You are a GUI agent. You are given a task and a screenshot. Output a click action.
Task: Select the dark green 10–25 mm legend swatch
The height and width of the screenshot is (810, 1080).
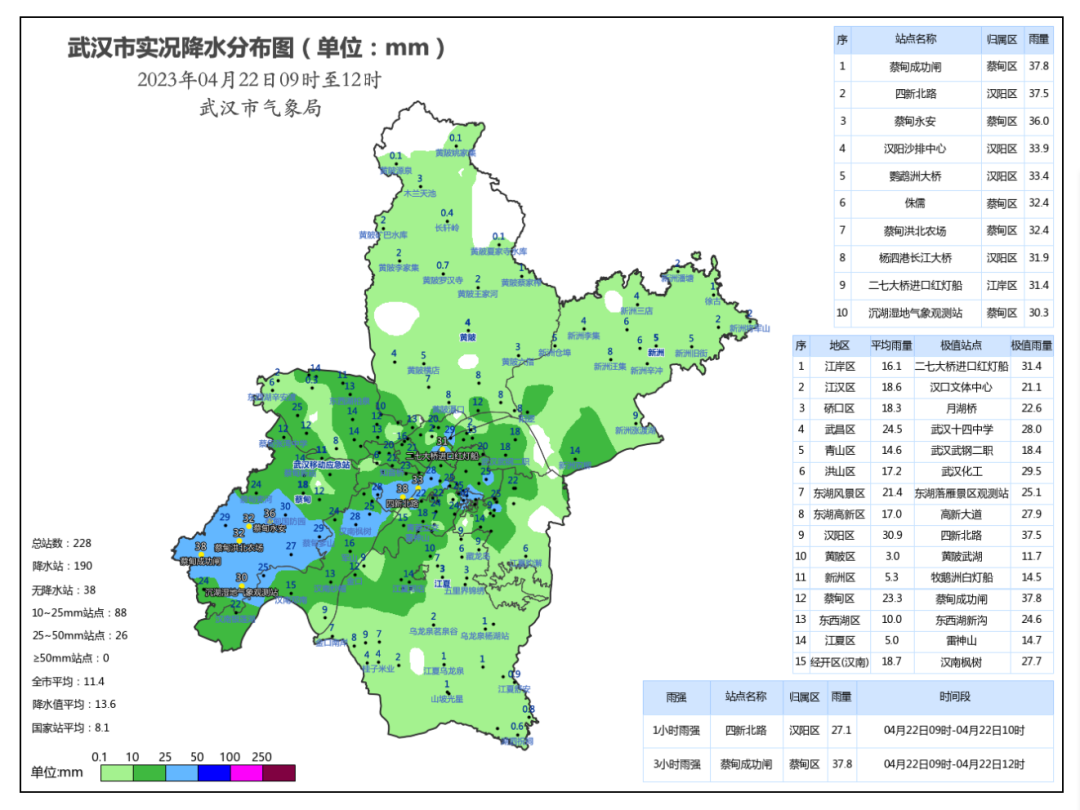click(149, 772)
